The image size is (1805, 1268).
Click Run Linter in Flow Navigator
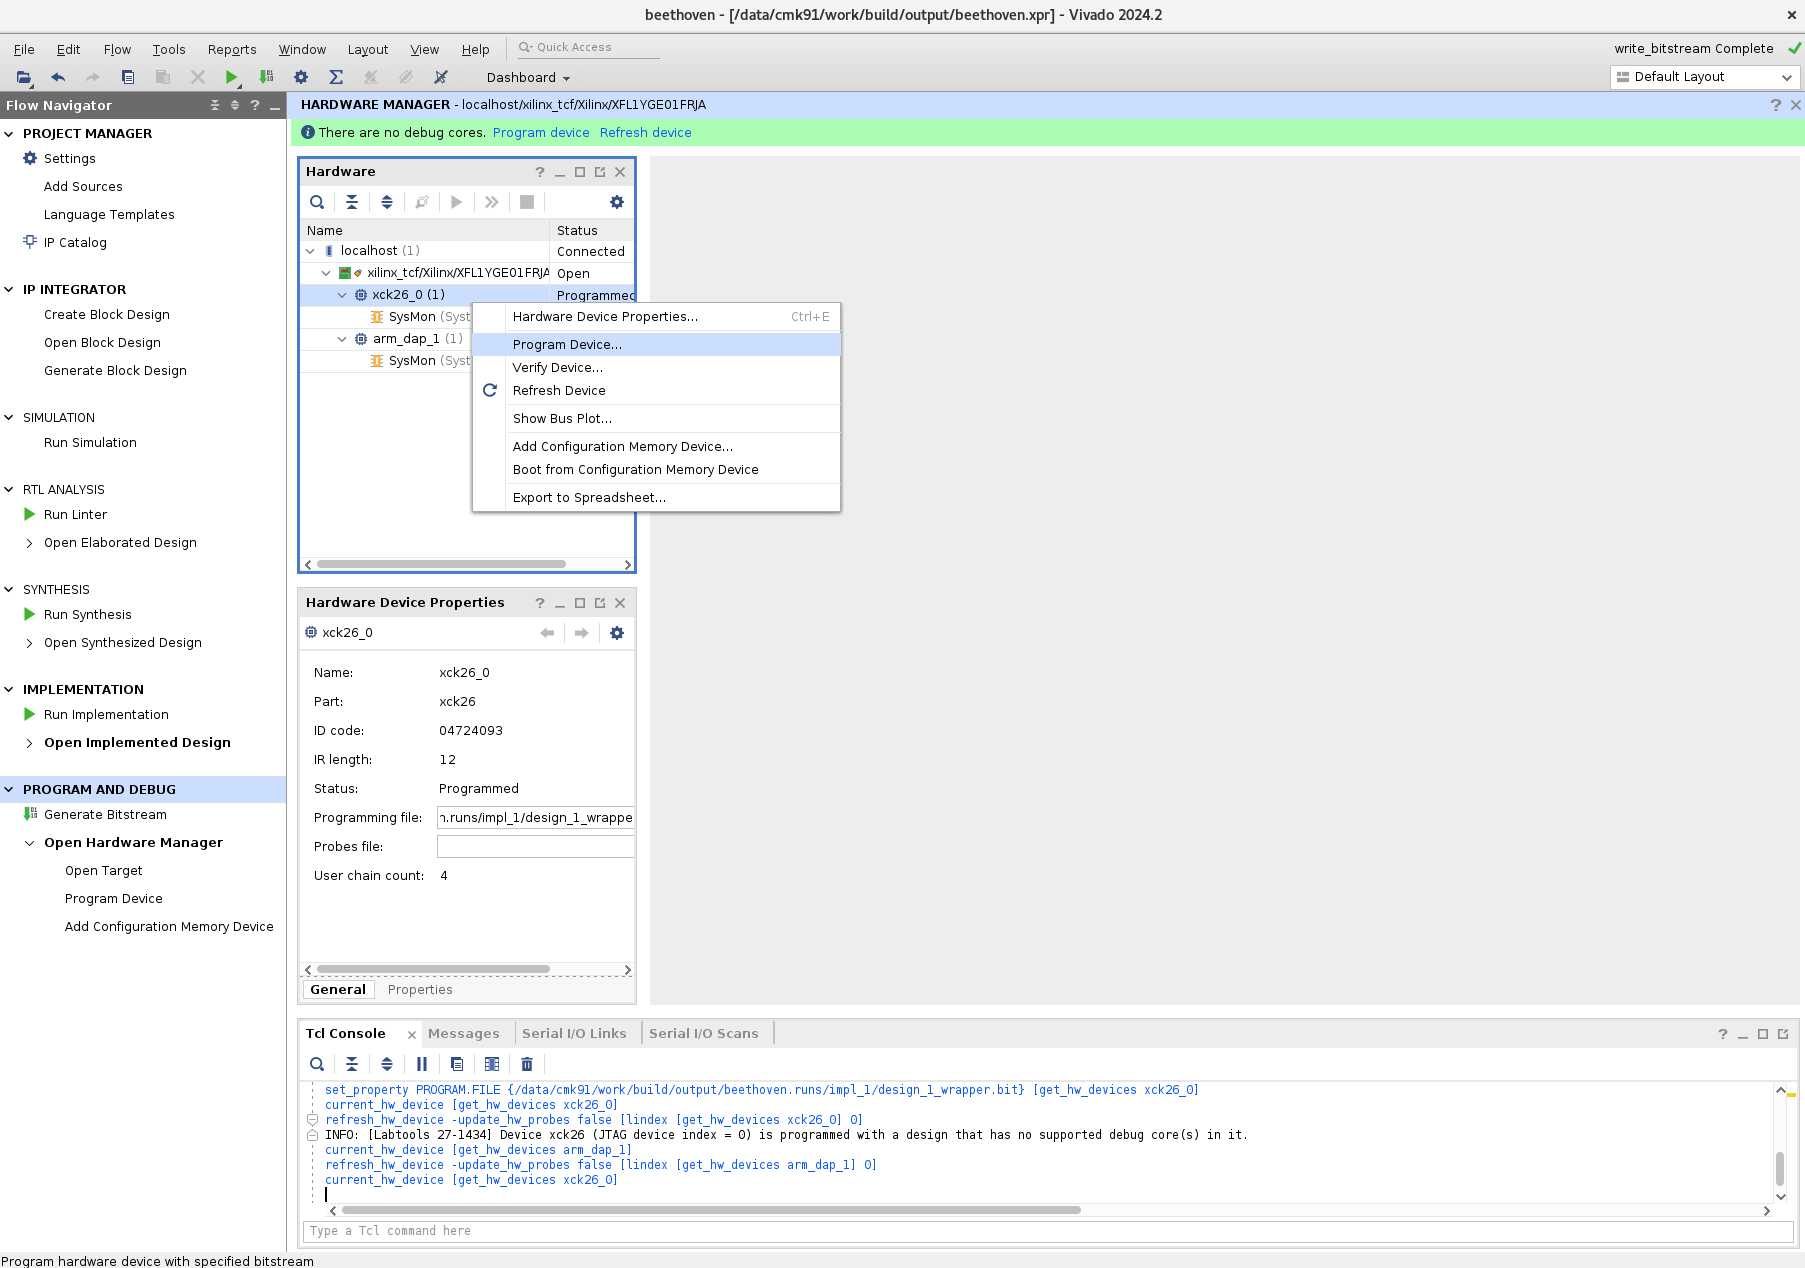[75, 514]
